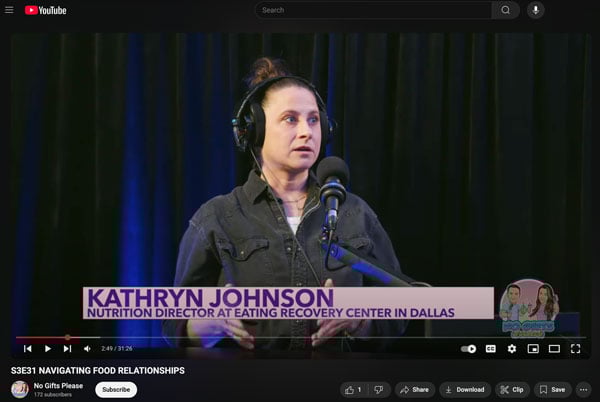Dislike the video
600x402 pixels.
point(378,389)
